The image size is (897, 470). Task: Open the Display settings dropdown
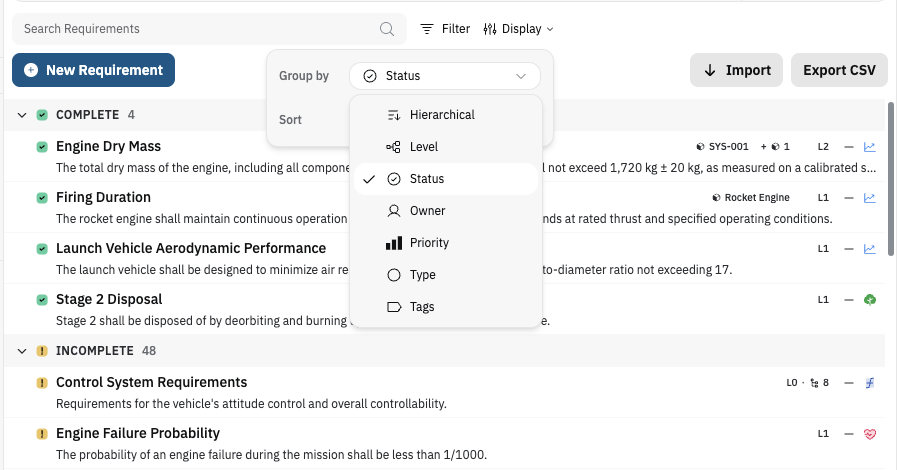[518, 29]
